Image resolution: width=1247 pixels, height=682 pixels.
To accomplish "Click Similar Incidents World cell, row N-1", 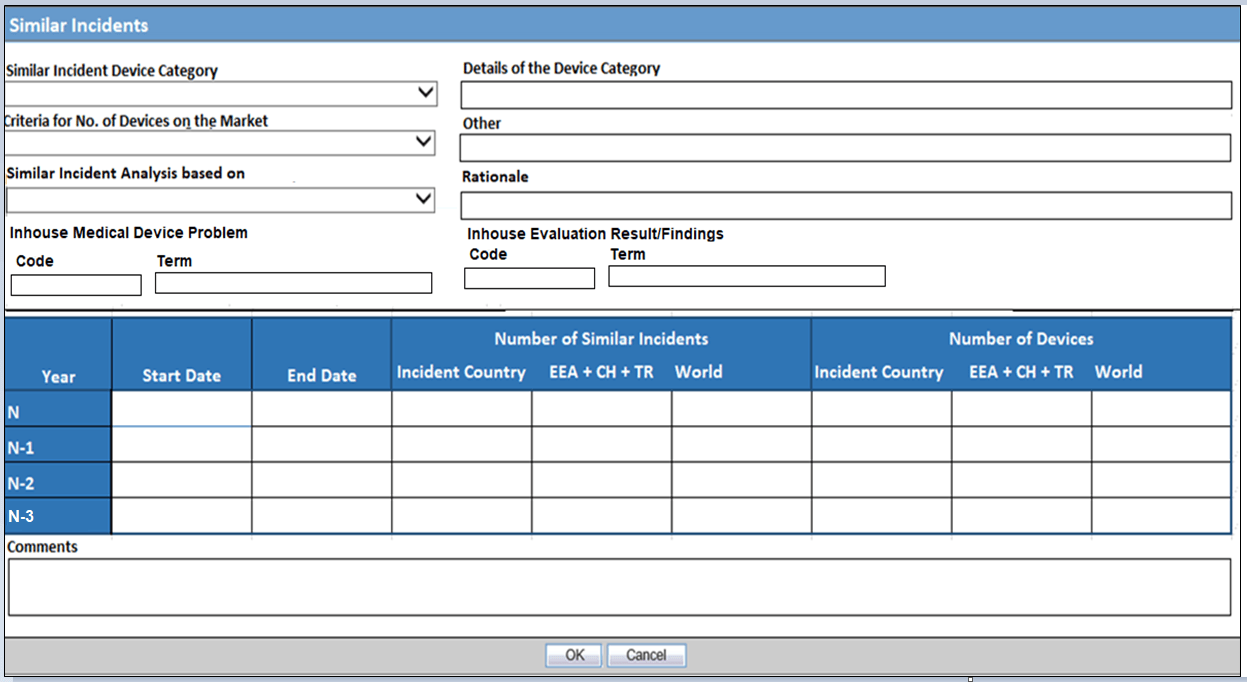I will pyautogui.click(x=741, y=444).
